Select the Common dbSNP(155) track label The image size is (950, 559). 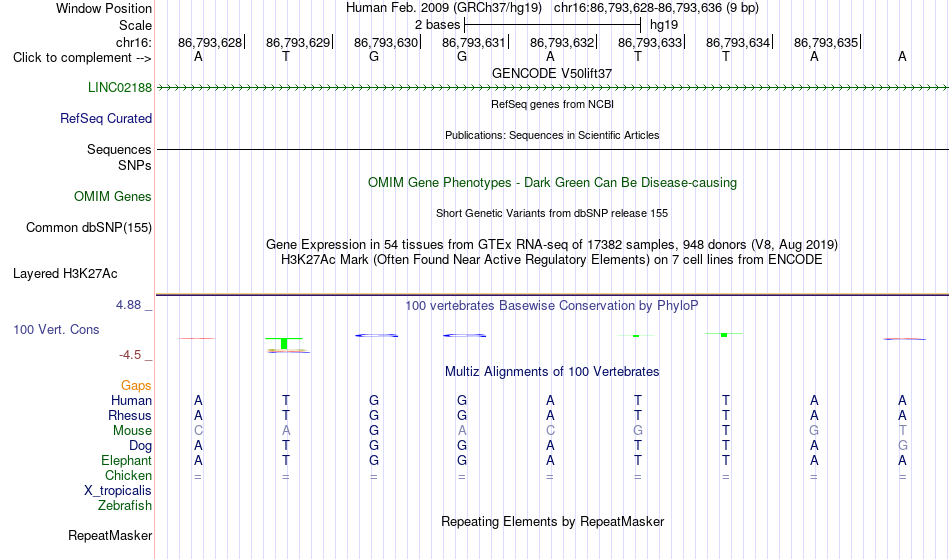88,227
